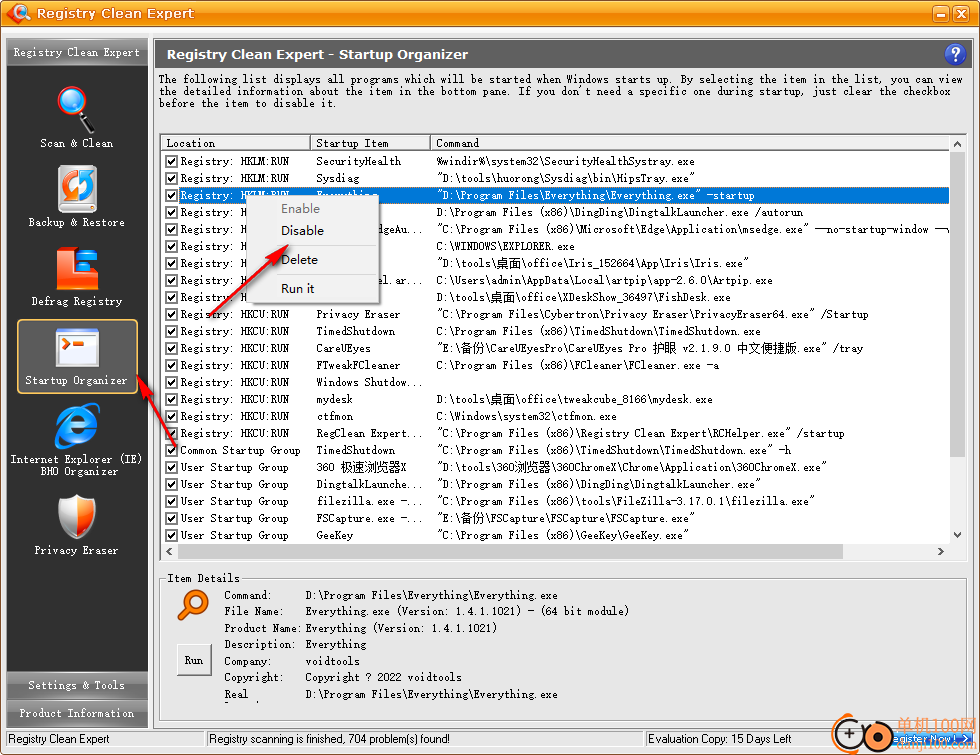Click the Common Startup Group row label

240,450
